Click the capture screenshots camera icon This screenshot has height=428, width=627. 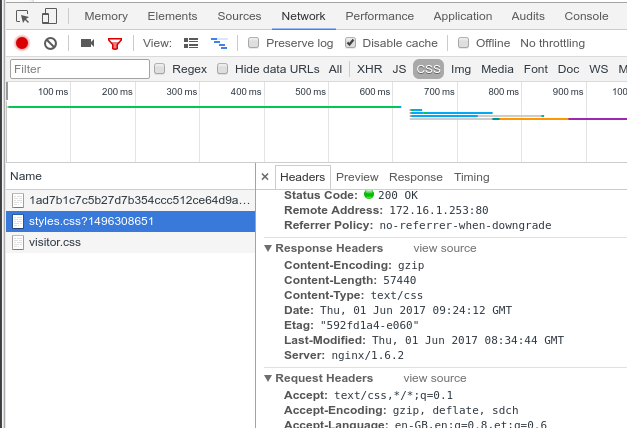(87, 43)
